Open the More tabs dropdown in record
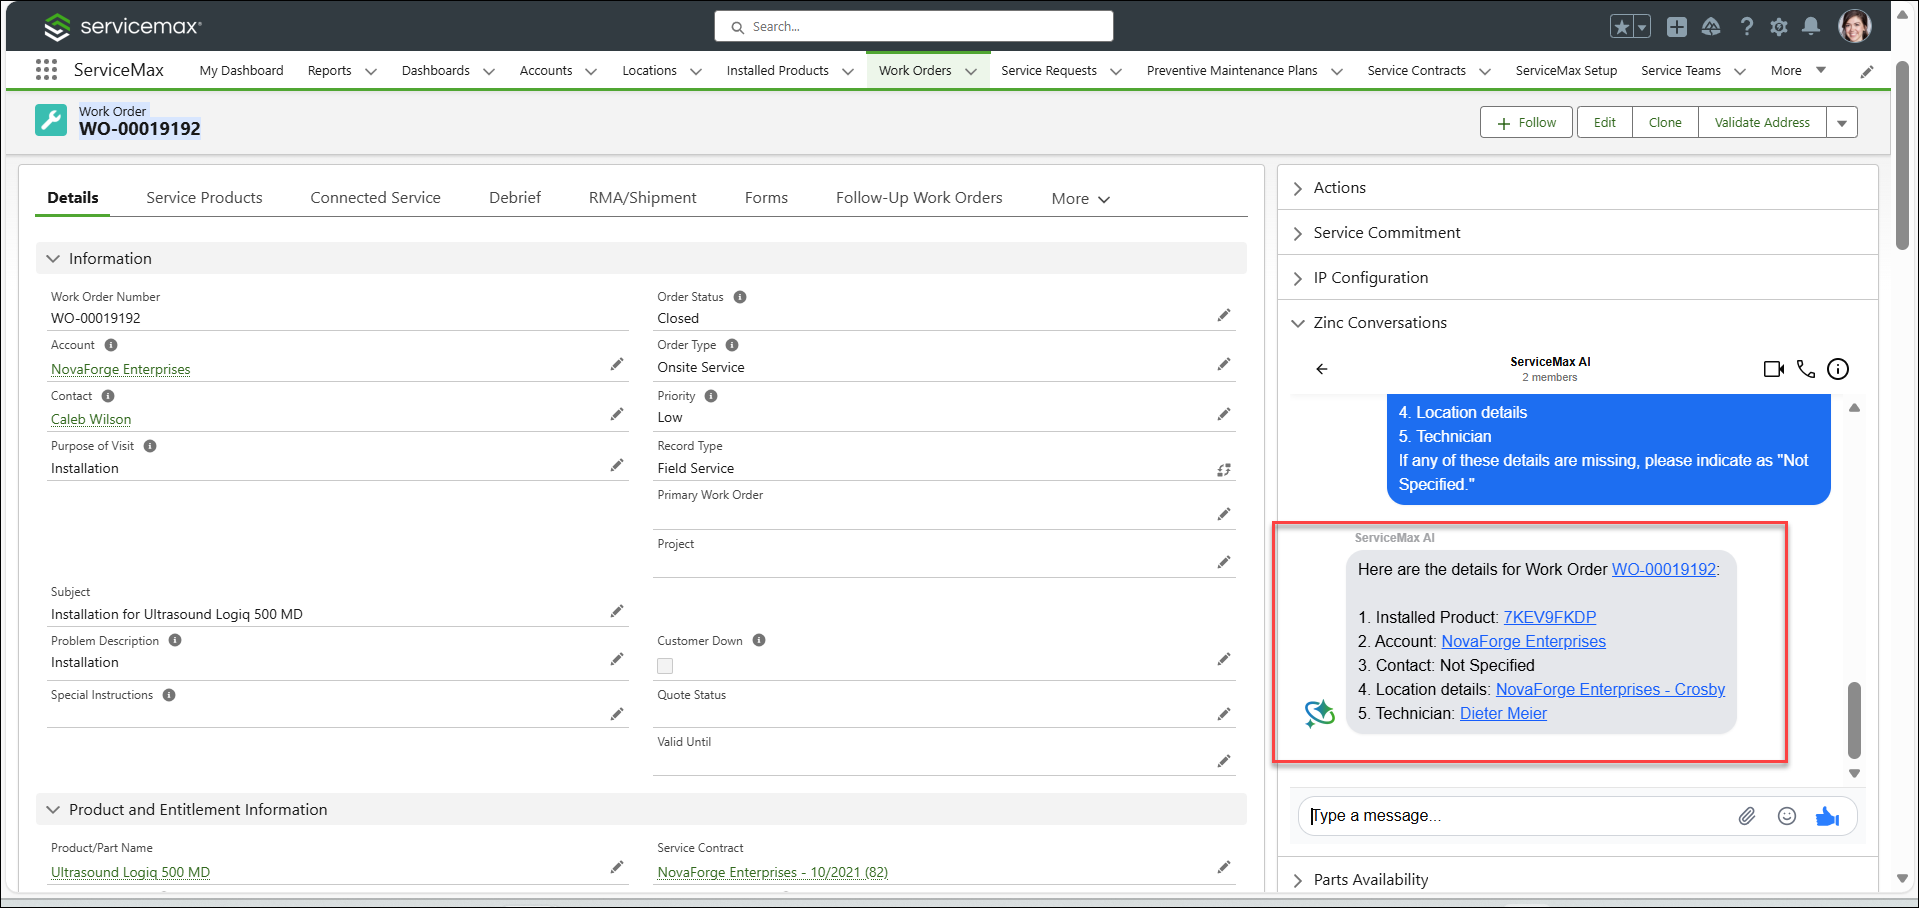Viewport: 1919px width, 908px height. click(x=1081, y=199)
